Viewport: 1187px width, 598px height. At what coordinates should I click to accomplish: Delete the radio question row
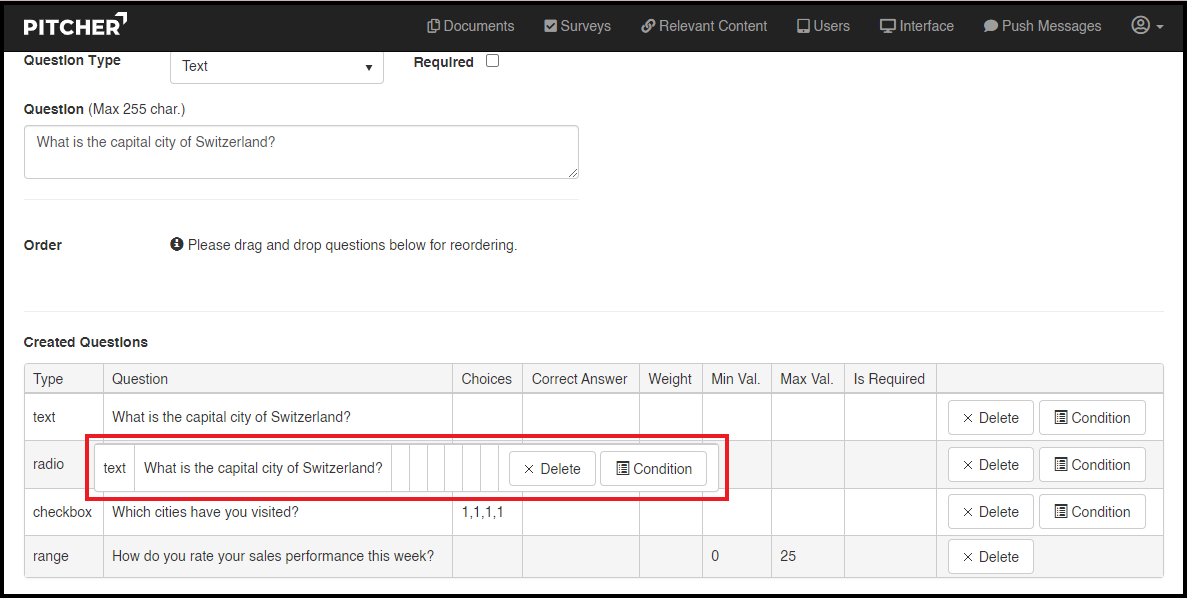click(x=990, y=465)
